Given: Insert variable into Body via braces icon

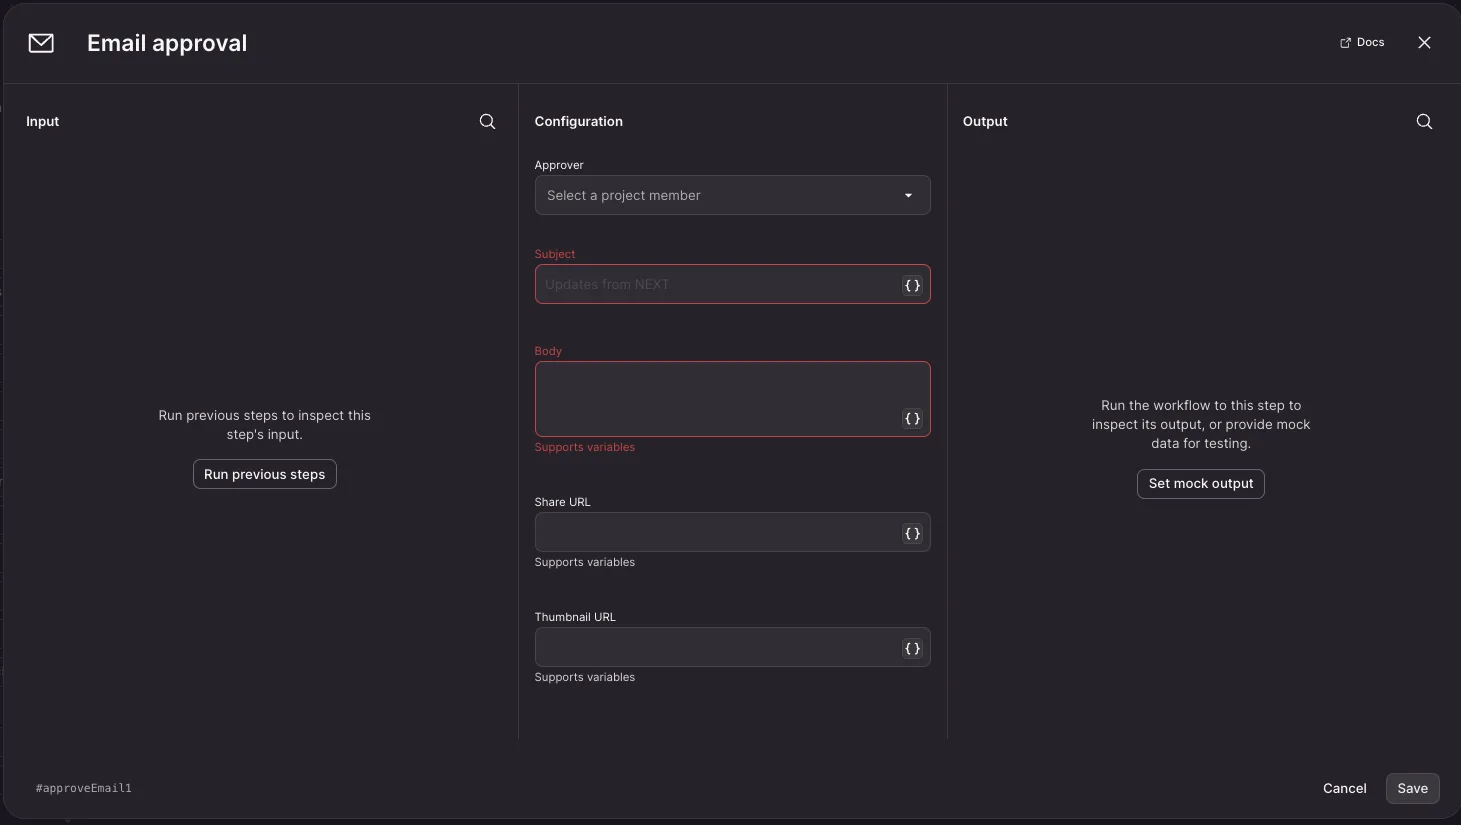Looking at the screenshot, I should pyautogui.click(x=912, y=418).
